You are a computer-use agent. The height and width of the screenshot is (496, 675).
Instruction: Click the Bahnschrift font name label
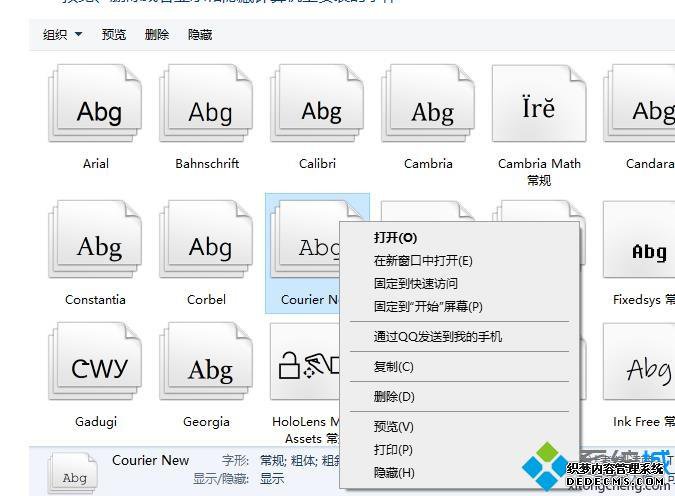(207, 164)
